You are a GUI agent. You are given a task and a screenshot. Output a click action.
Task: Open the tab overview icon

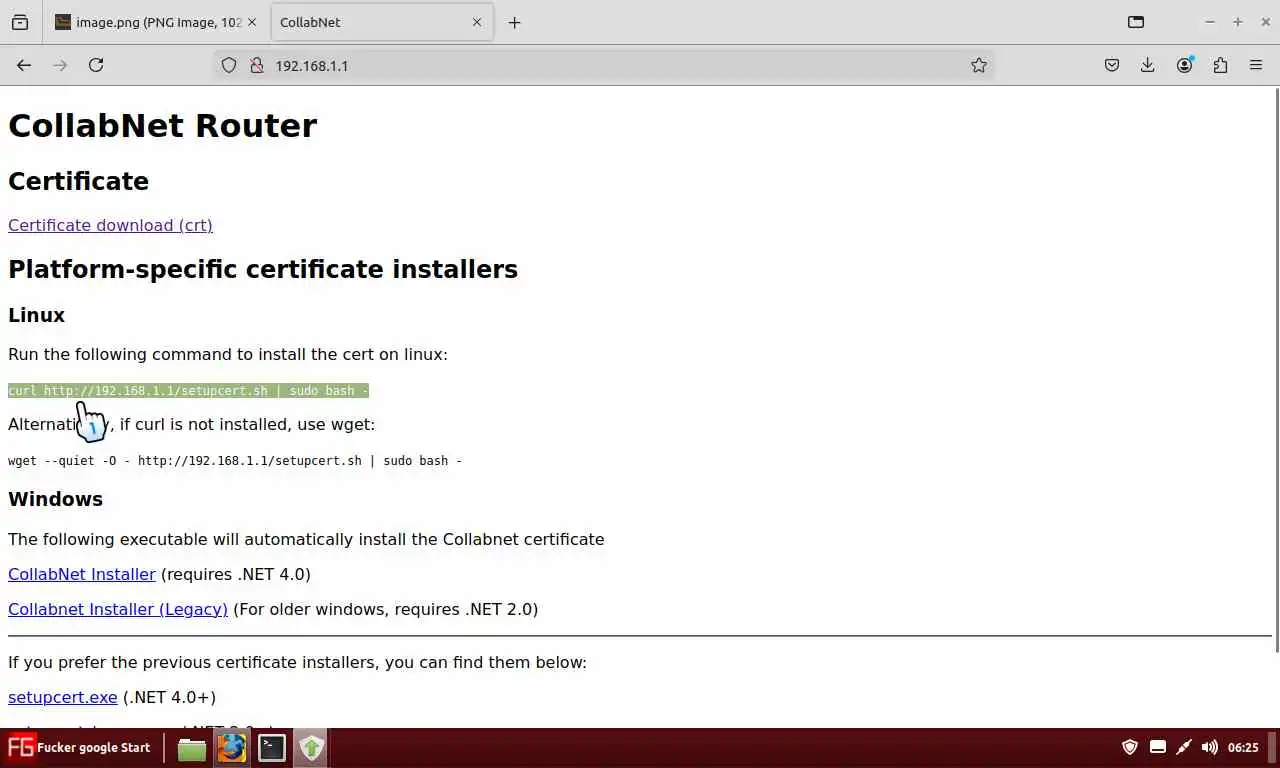pos(20,22)
